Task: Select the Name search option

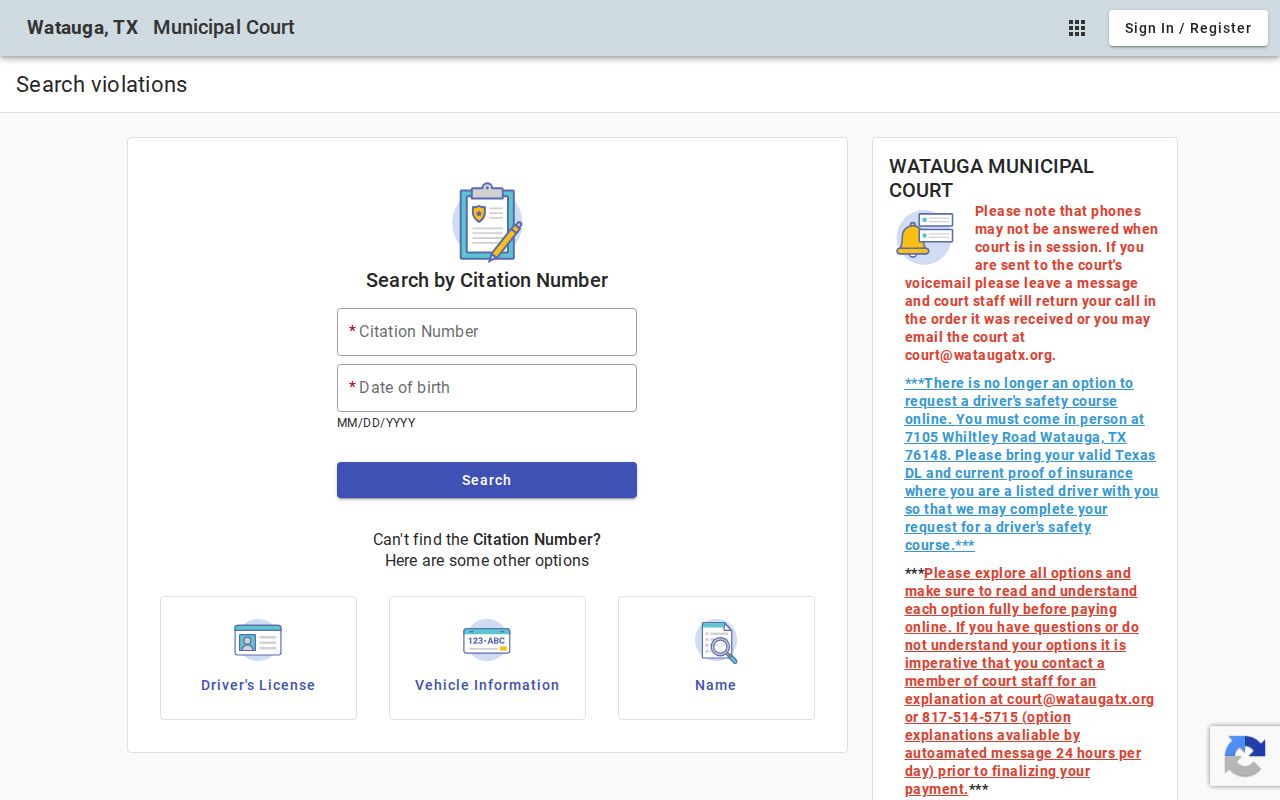Action: point(716,658)
